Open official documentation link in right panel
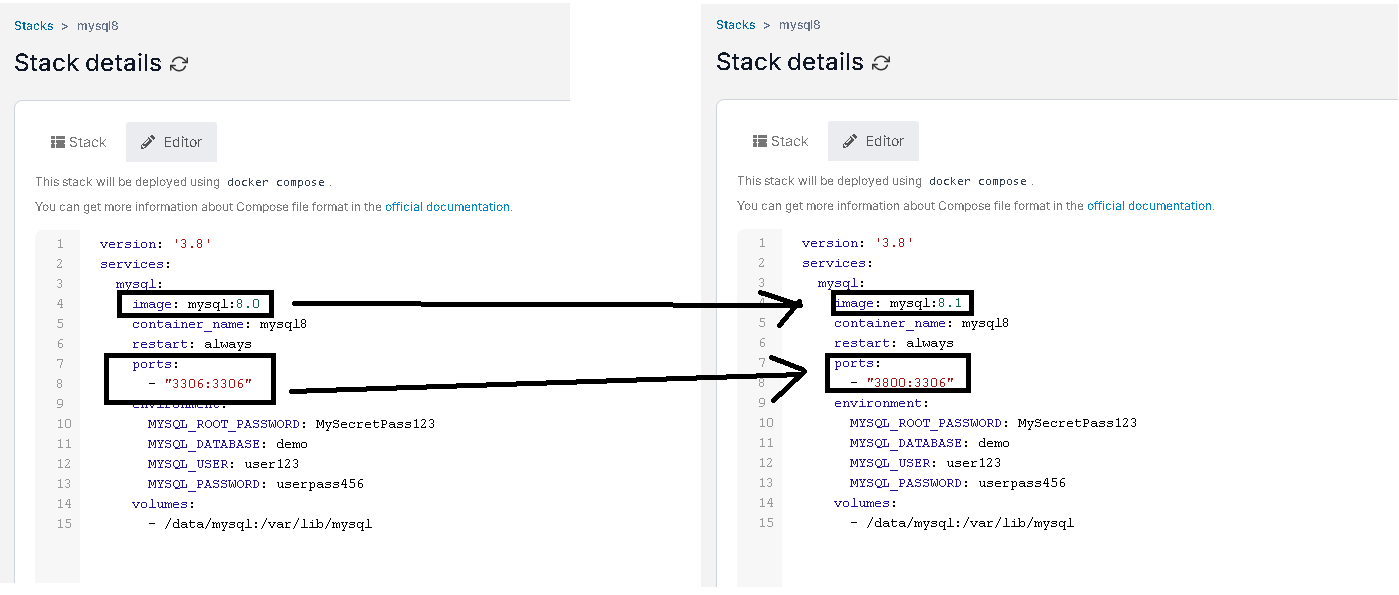The height and width of the screenshot is (595, 1399). pos(1150,206)
